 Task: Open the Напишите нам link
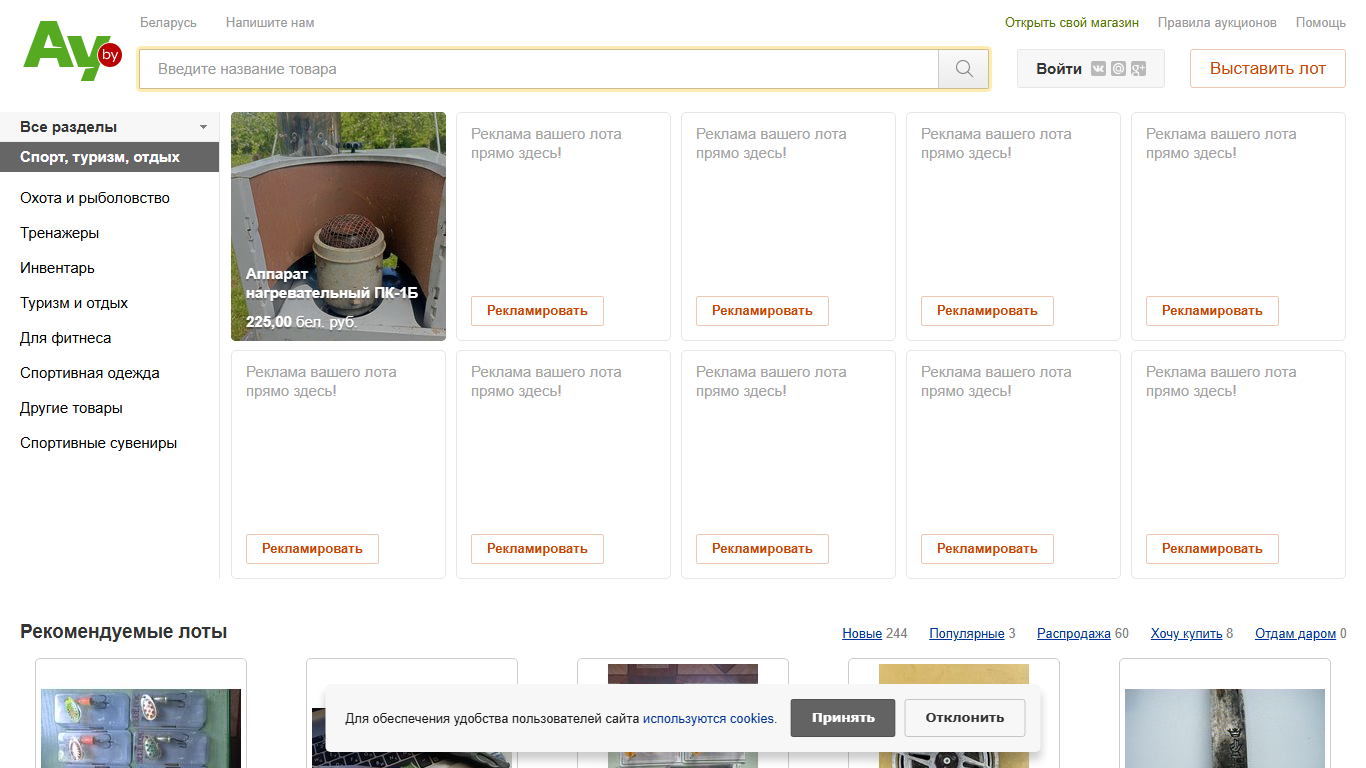270,22
